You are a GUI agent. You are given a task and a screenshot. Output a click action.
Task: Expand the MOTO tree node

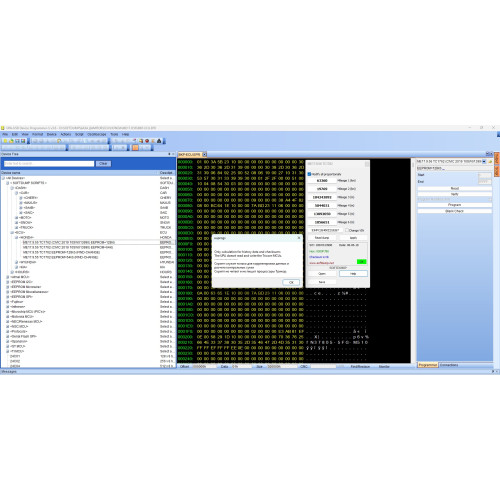click(x=16, y=218)
